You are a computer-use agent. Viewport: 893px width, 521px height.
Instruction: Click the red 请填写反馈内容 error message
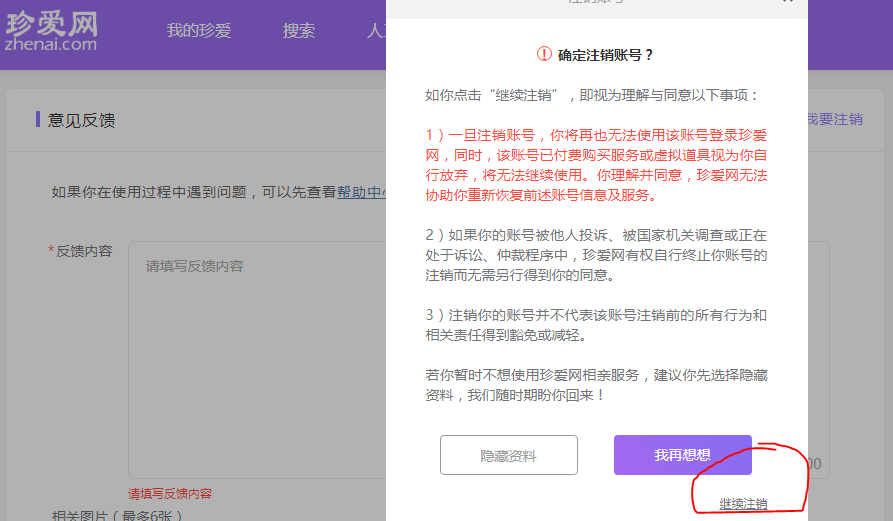pyautogui.click(x=170, y=494)
